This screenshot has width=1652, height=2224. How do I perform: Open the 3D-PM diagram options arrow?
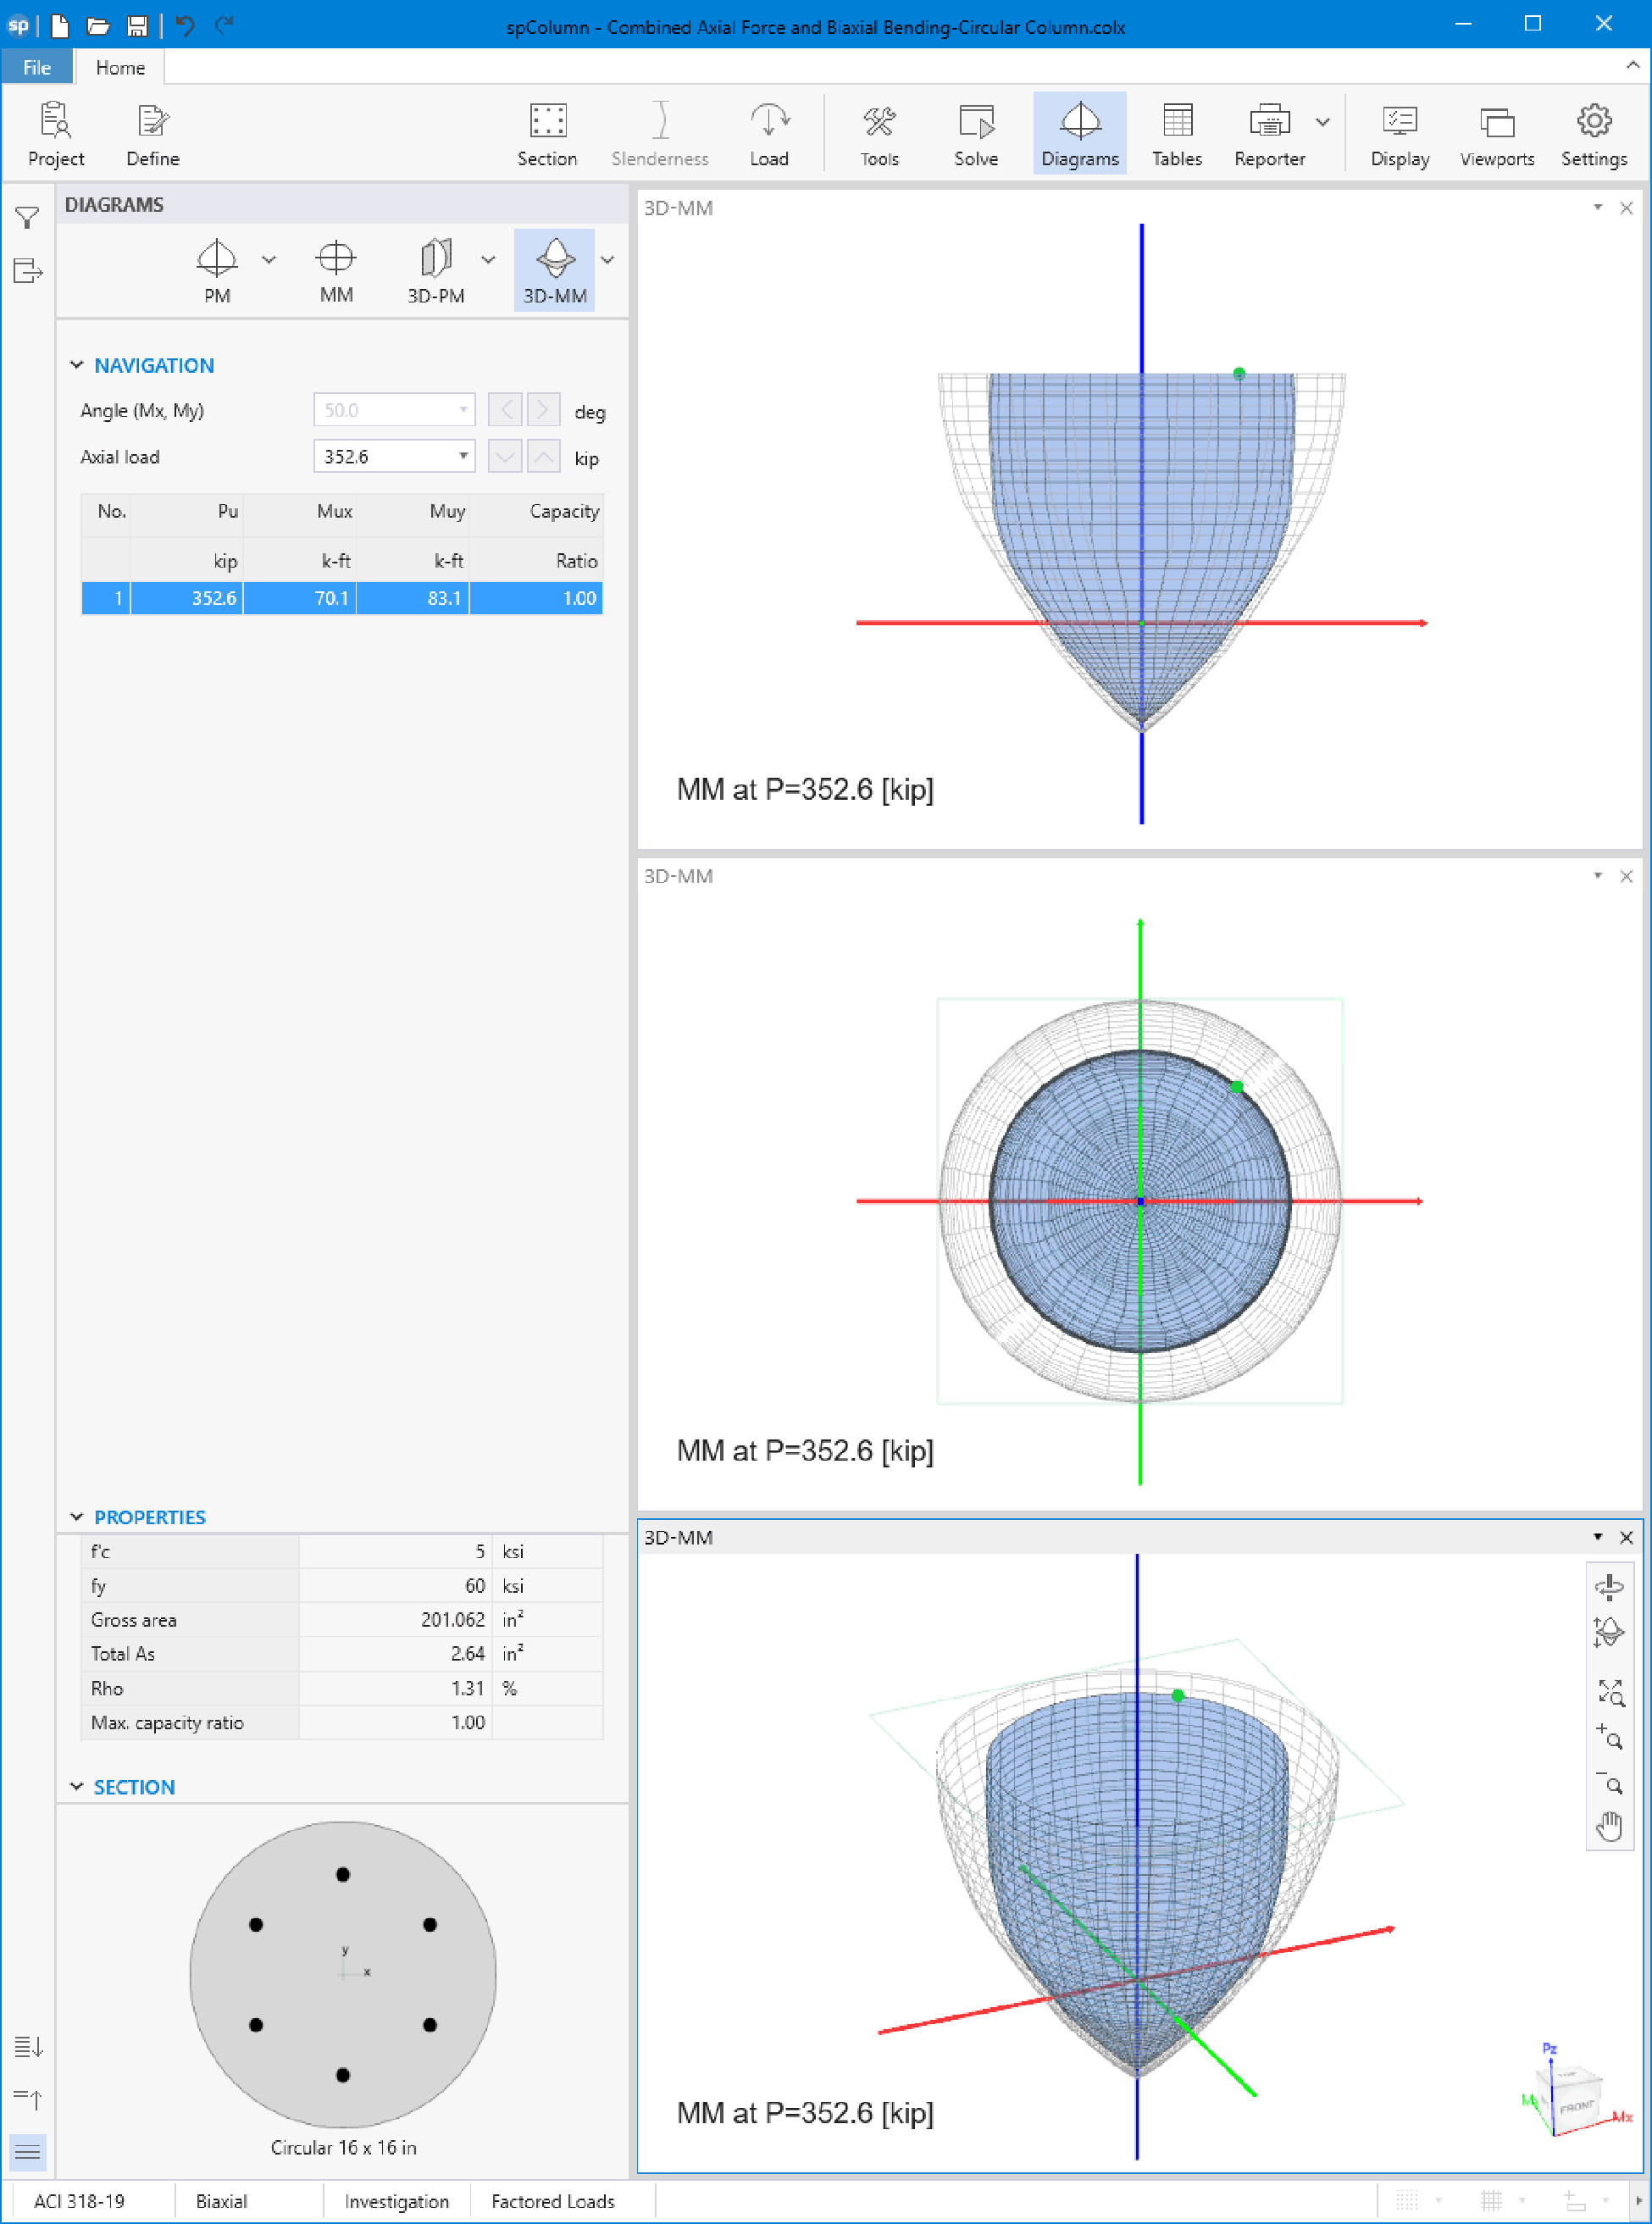tap(488, 260)
